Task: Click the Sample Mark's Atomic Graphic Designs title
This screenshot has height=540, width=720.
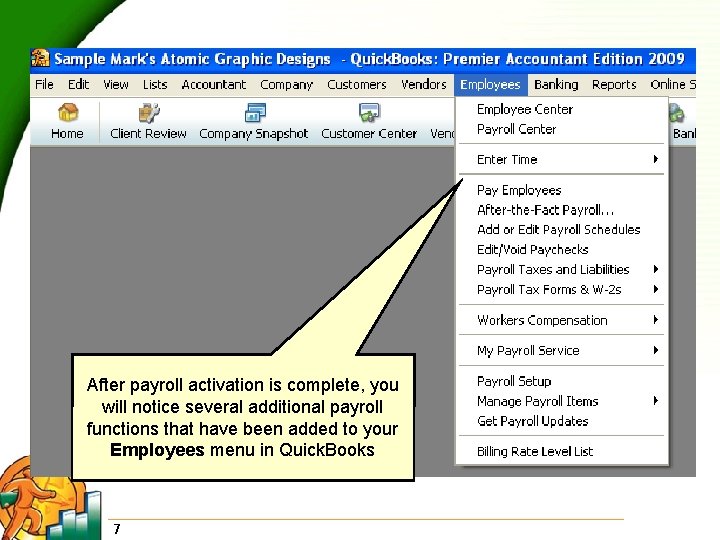Action: click(192, 59)
